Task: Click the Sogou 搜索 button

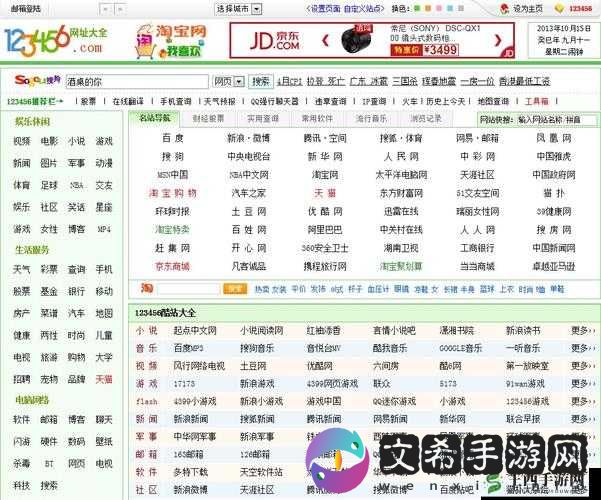Action: click(261, 81)
